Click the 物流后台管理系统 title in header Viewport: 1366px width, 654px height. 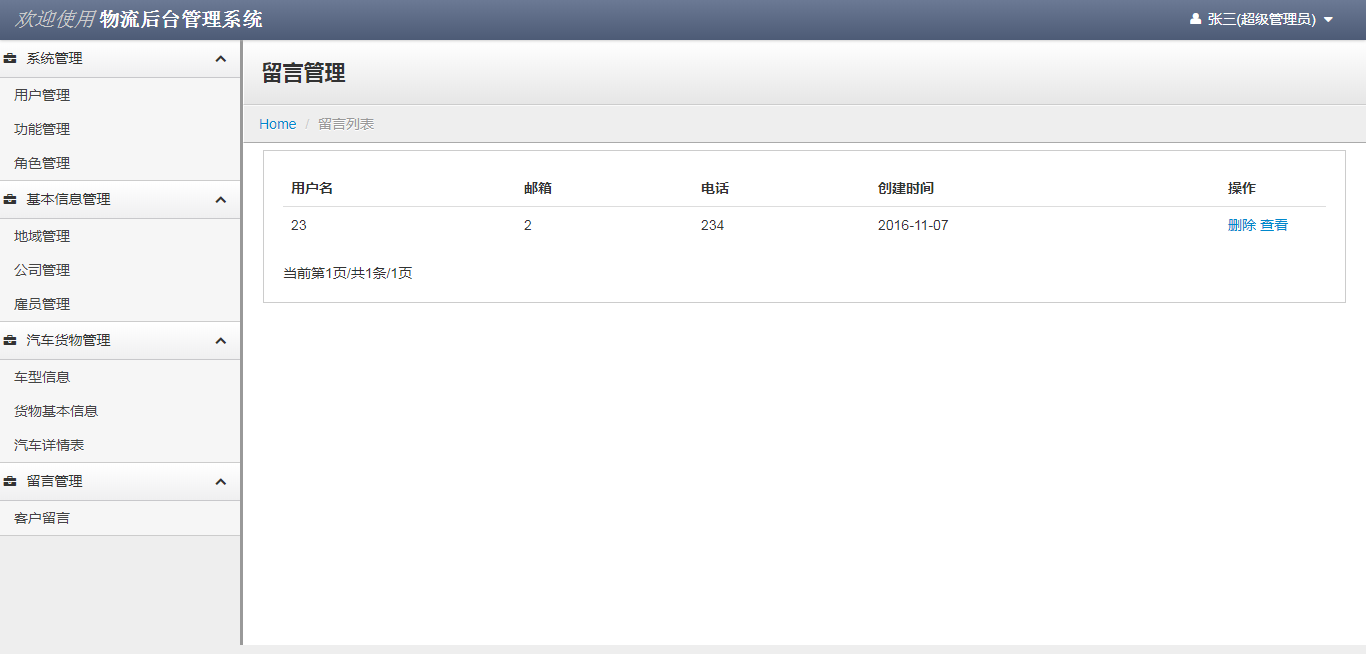click(x=181, y=19)
